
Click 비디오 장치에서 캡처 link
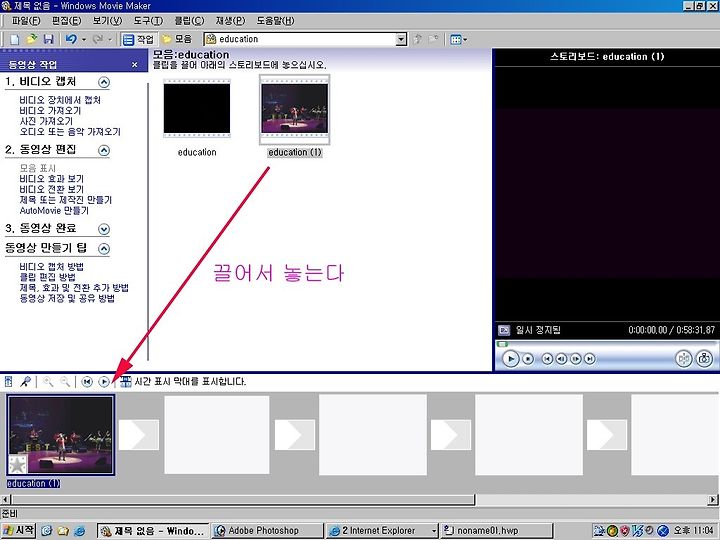60,100
